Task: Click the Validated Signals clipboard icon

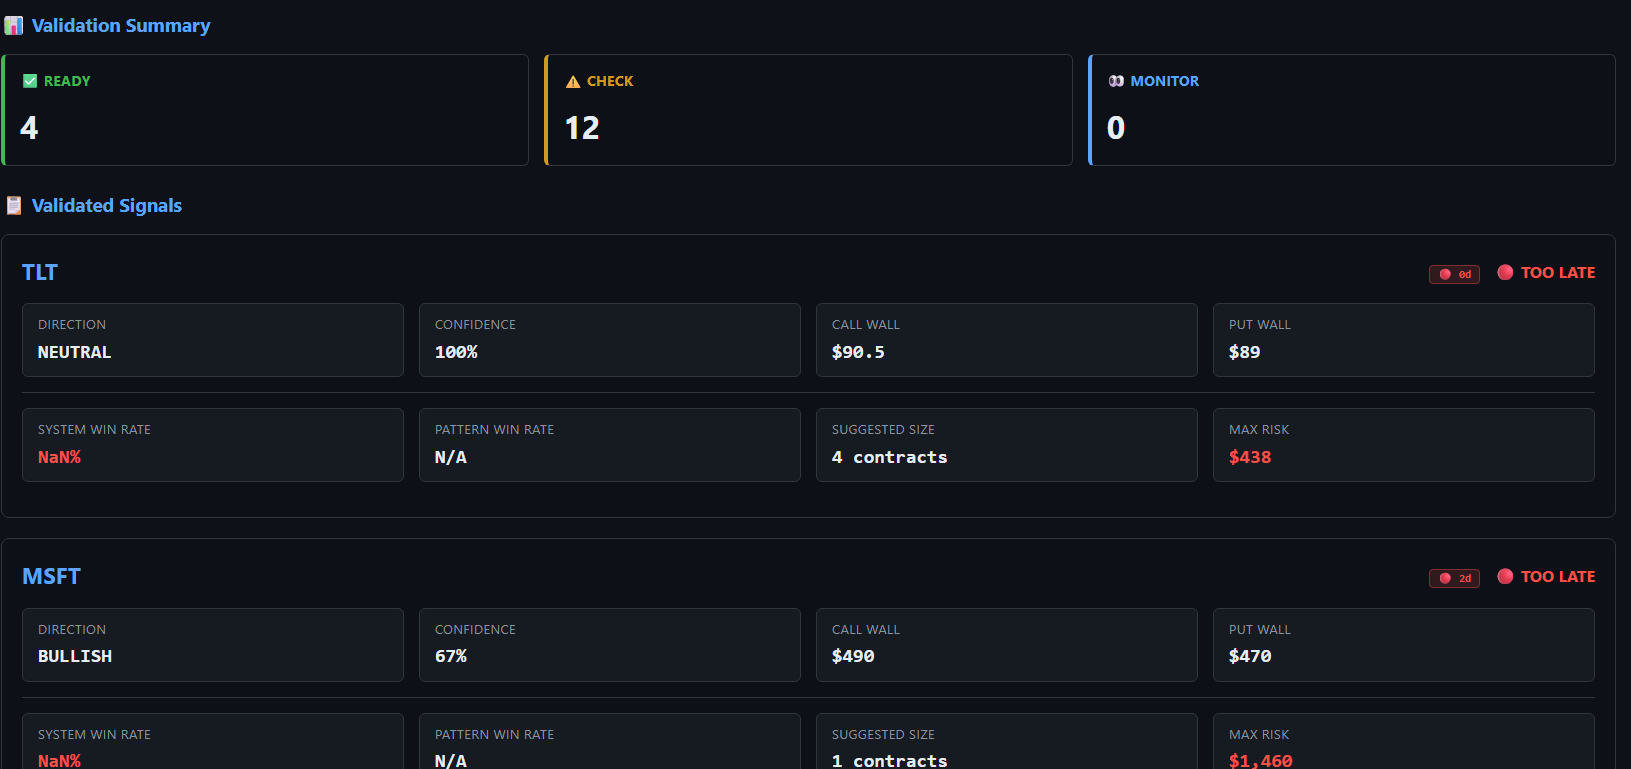Action: (14, 206)
